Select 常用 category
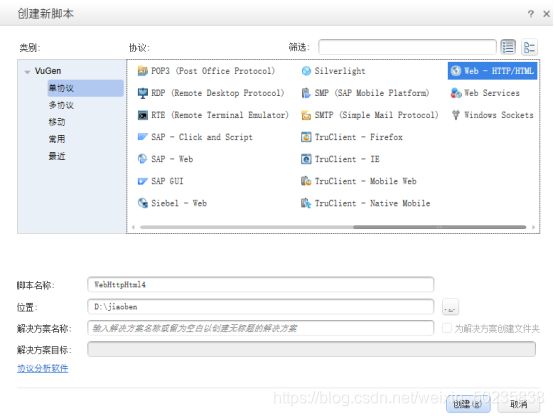Viewport: 554px width, 416px height. (57, 139)
